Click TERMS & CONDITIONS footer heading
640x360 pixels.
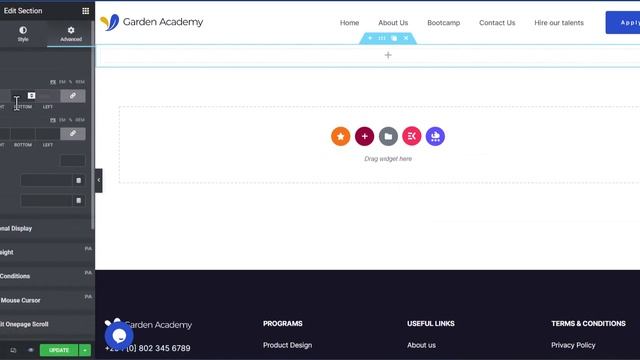pos(588,323)
